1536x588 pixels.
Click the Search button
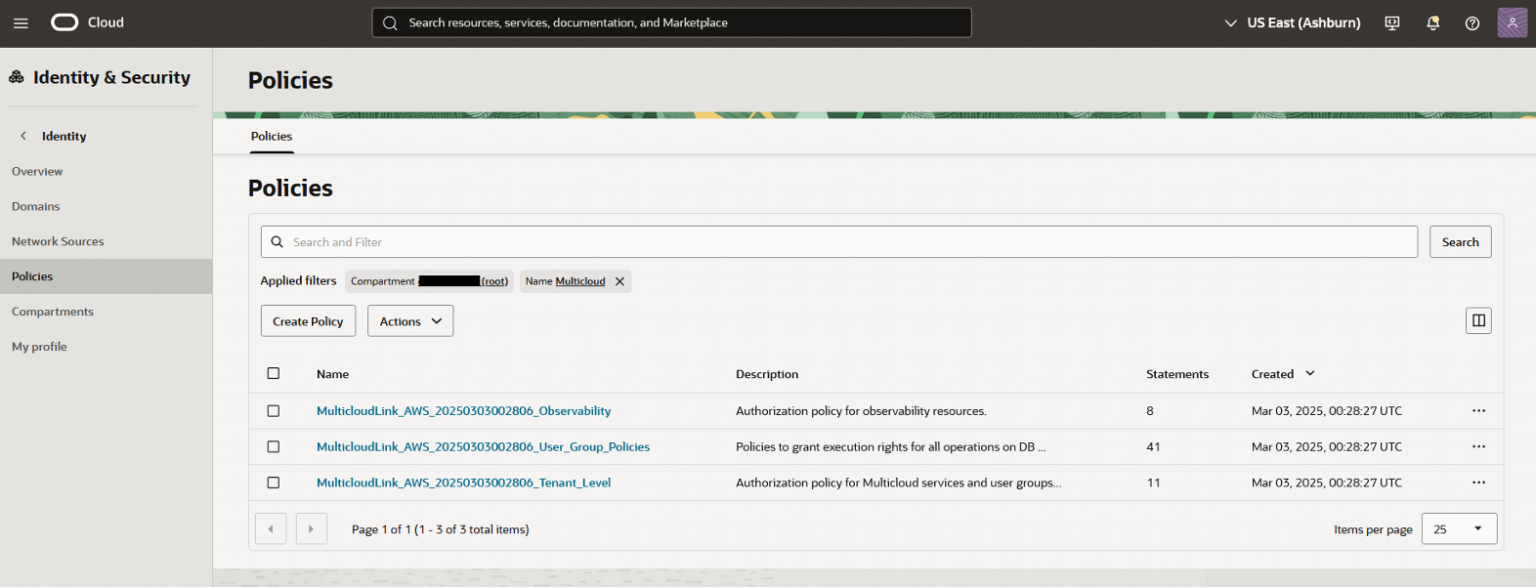tap(1460, 242)
